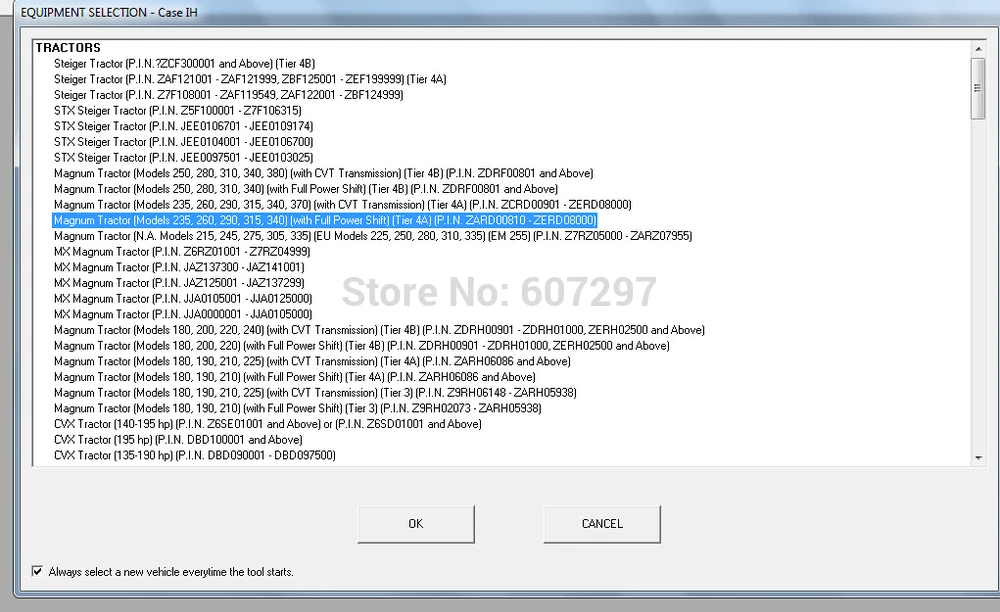Select STX Steiger Tractor Z5F100001 - Z7F106315
Image resolution: width=1000 pixels, height=612 pixels.
click(178, 110)
